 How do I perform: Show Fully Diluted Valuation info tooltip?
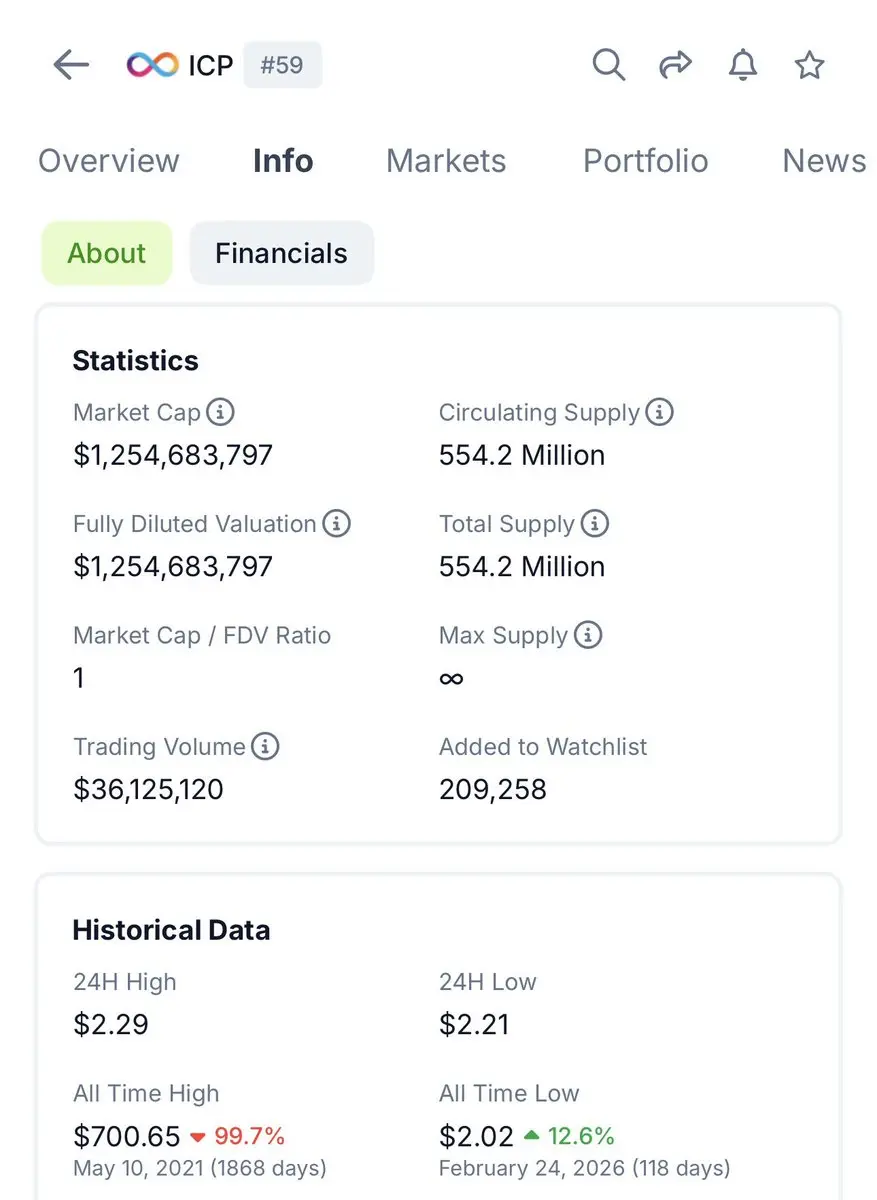[x=337, y=523]
